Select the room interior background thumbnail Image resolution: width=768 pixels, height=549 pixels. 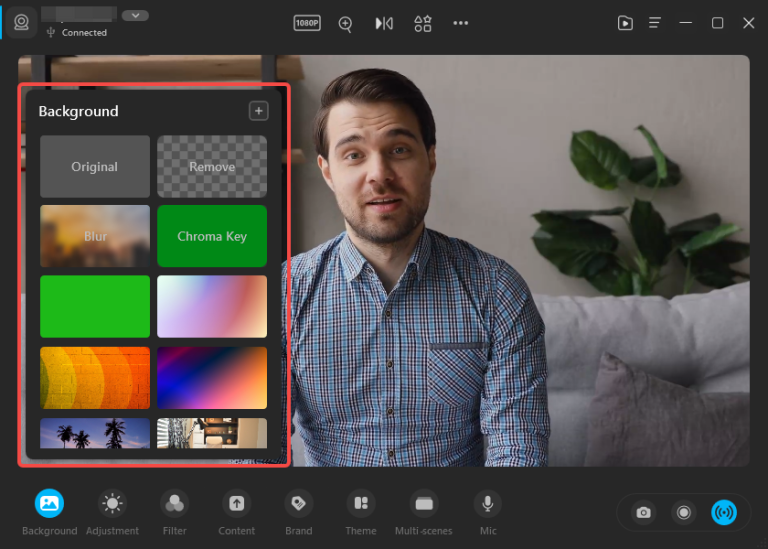point(212,433)
